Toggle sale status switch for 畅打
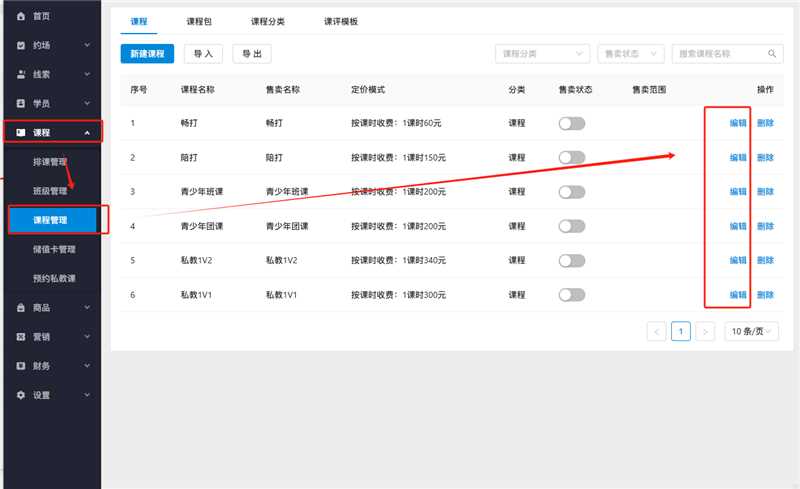Viewport: 800px width, 489px height. click(571, 124)
